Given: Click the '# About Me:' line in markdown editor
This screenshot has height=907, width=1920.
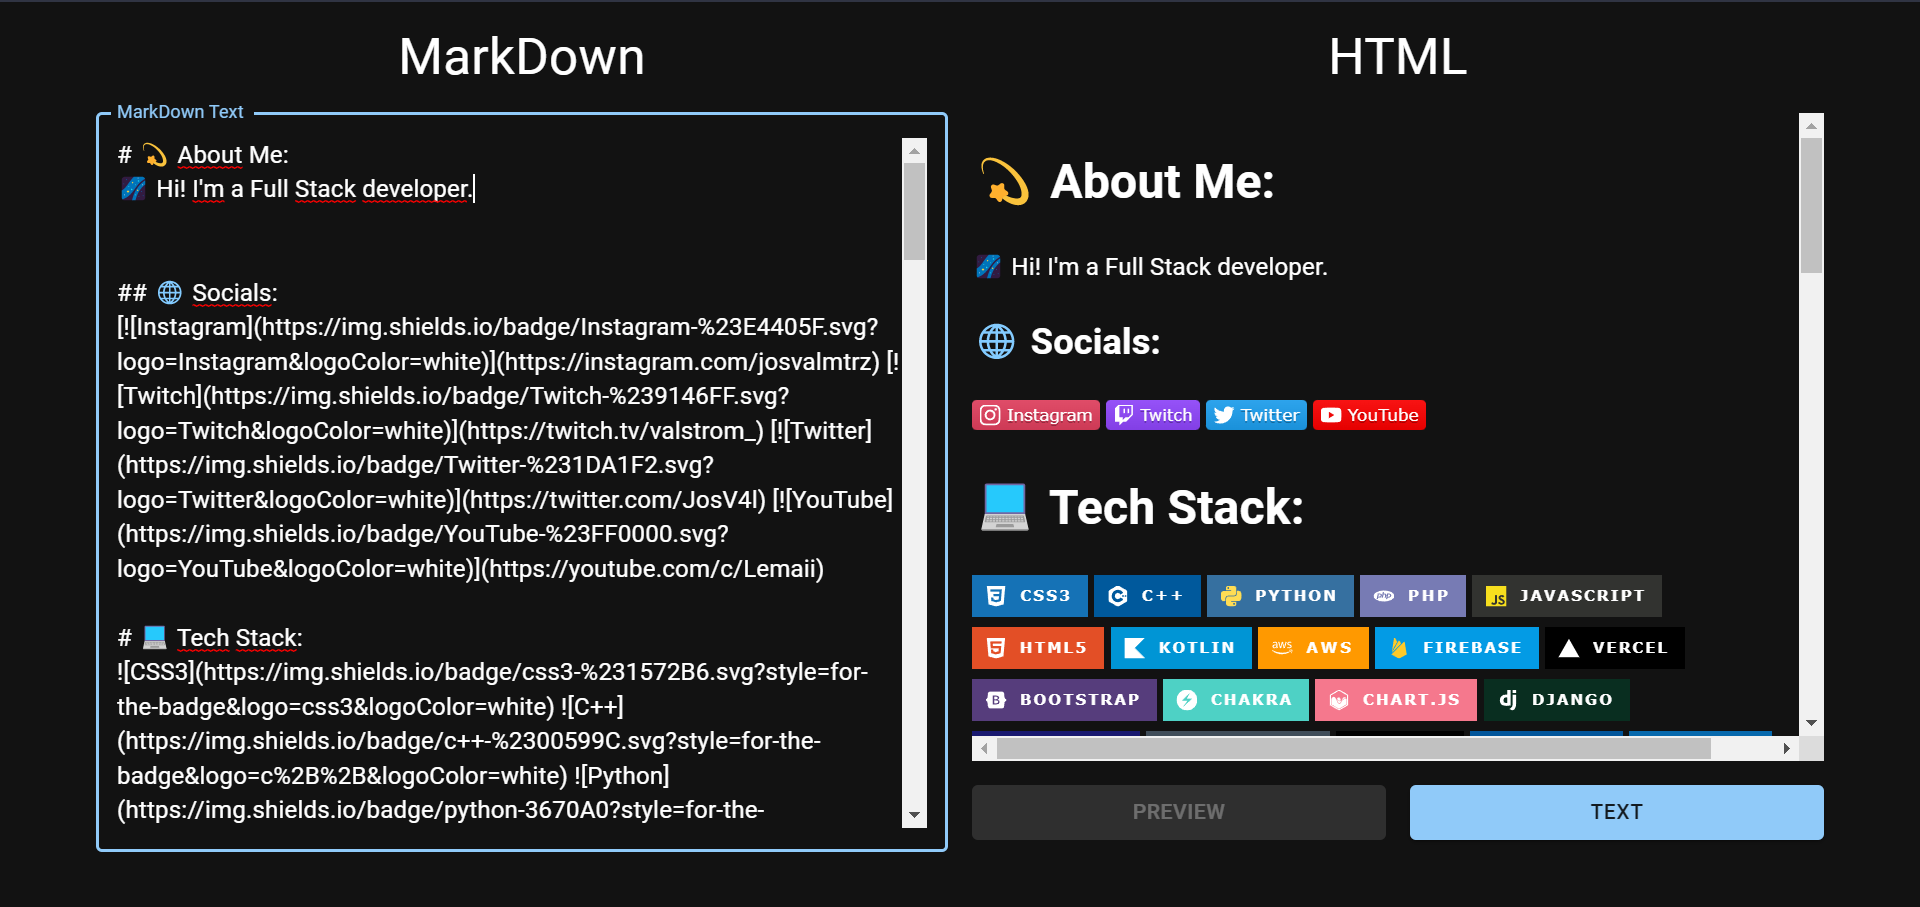Looking at the screenshot, I should pyautogui.click(x=203, y=155).
